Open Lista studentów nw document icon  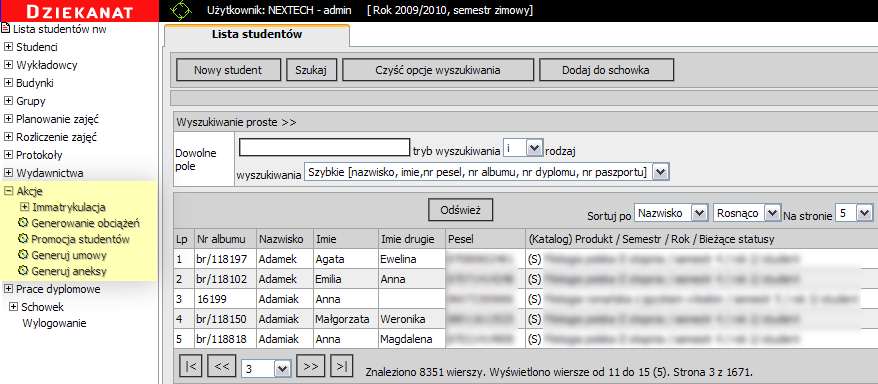pos(6,28)
